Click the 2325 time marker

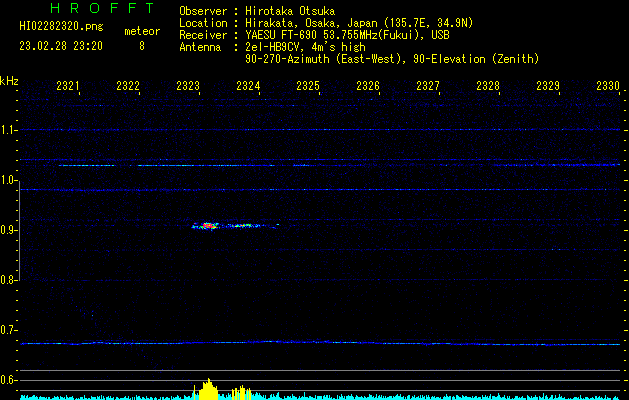click(x=308, y=86)
